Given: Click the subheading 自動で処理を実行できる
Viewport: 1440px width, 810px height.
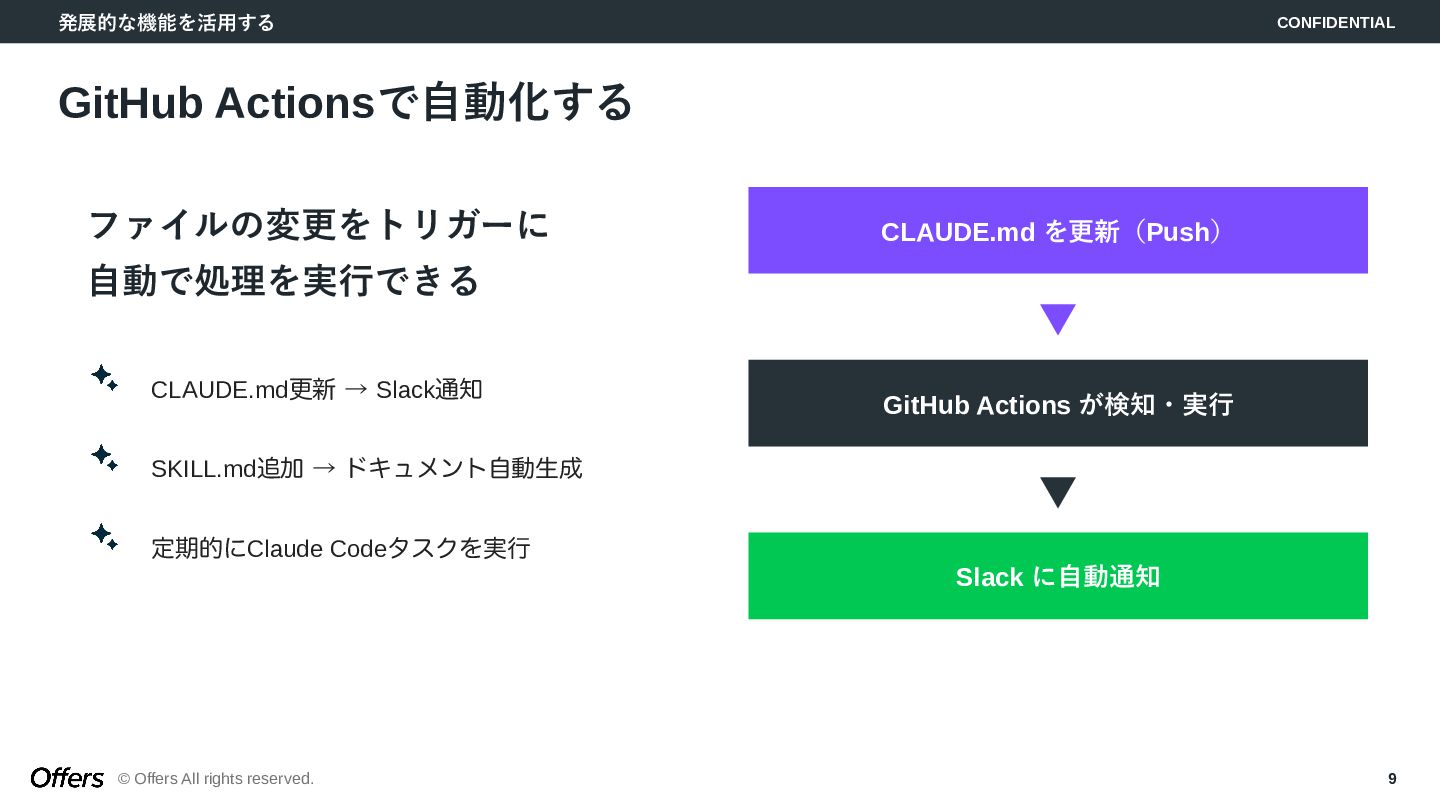Looking at the screenshot, I should (284, 281).
